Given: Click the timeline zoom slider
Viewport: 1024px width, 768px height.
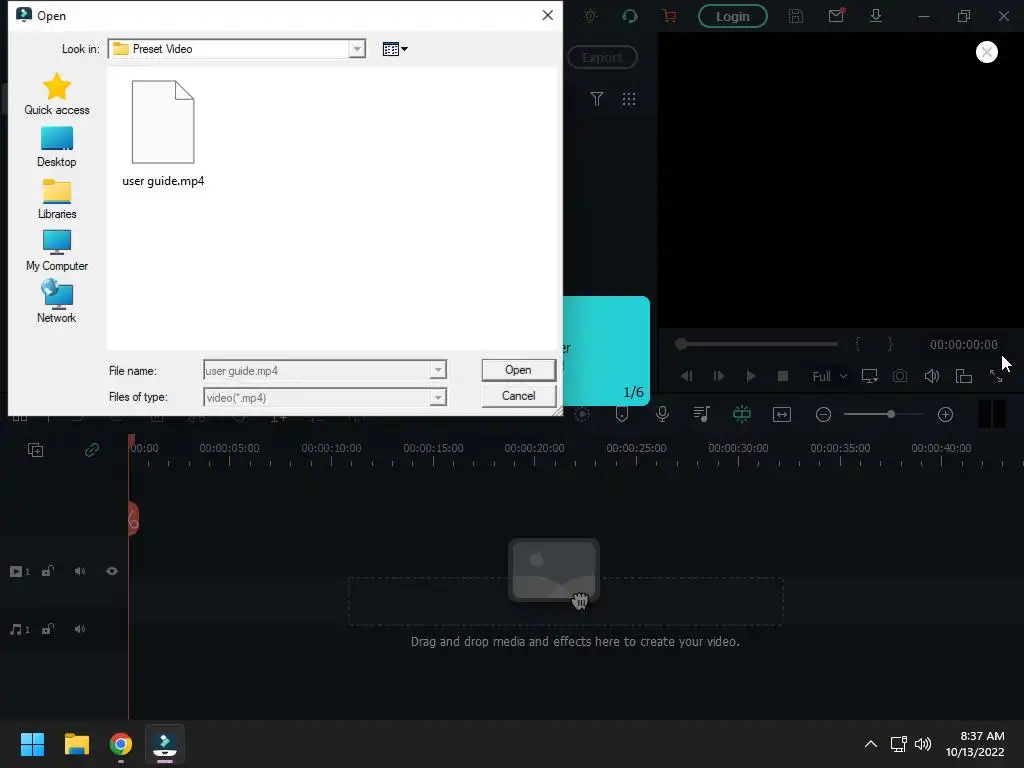Looking at the screenshot, I should pos(884,414).
